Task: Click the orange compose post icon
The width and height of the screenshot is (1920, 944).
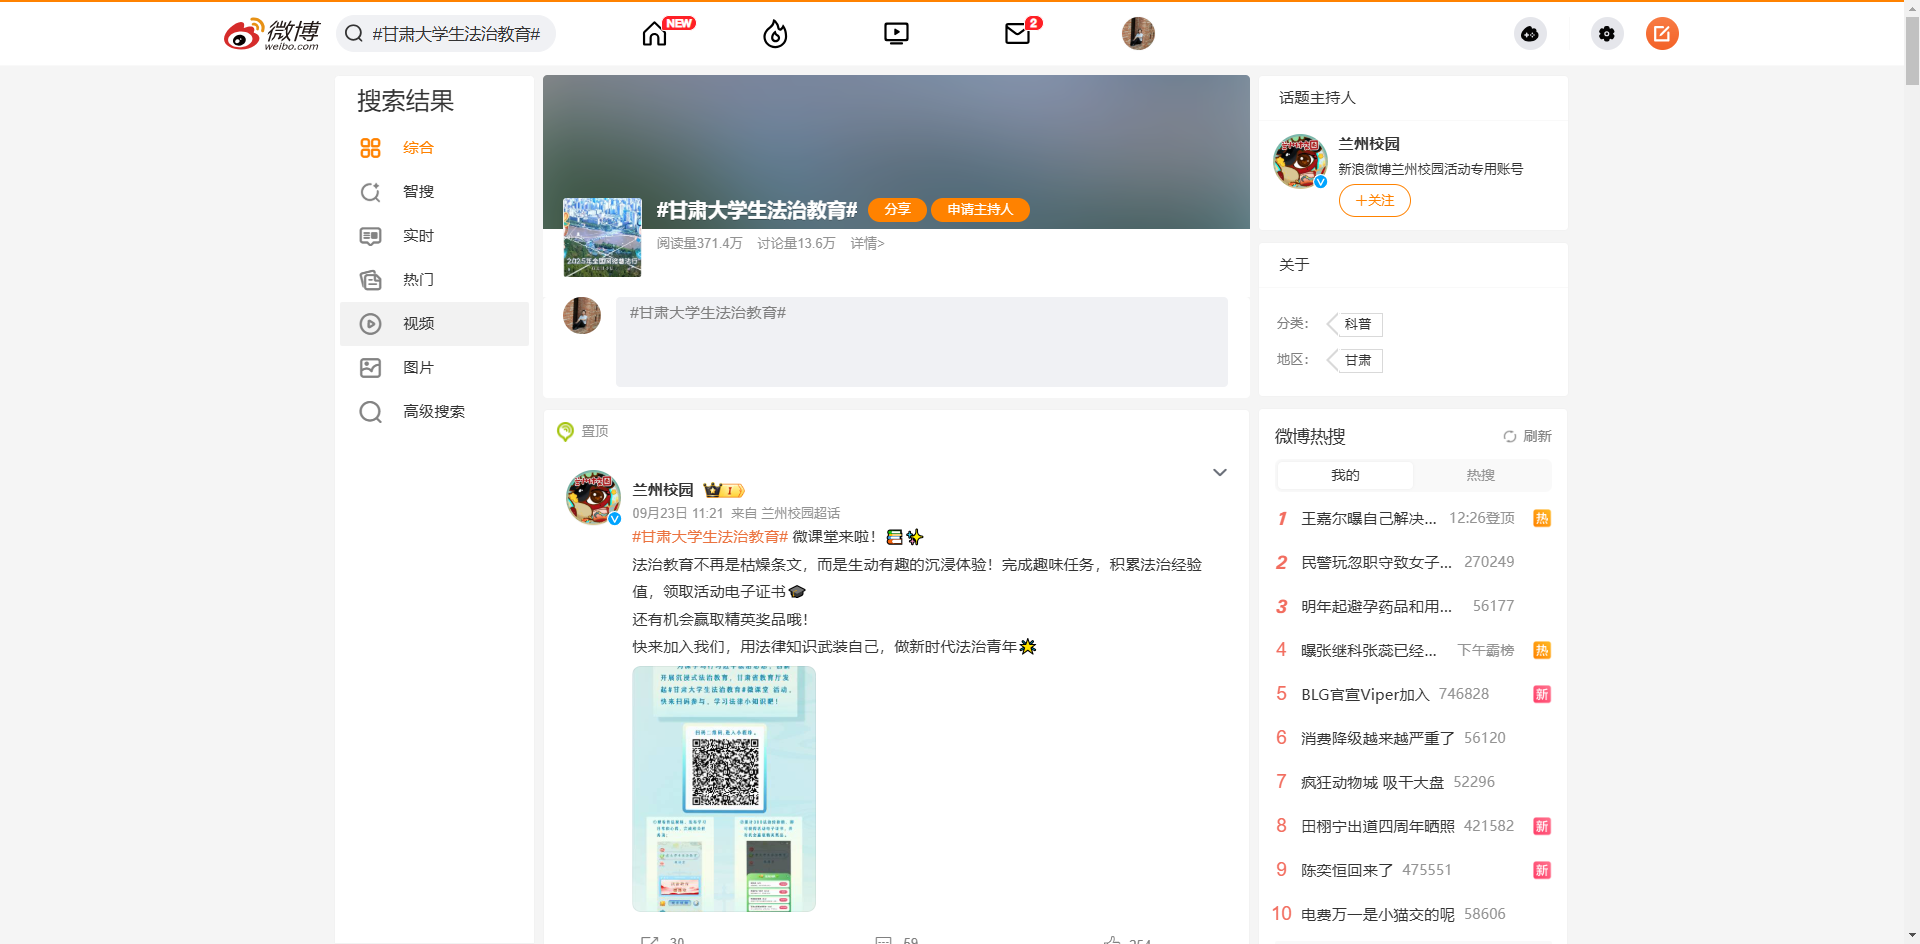Action: (x=1662, y=33)
